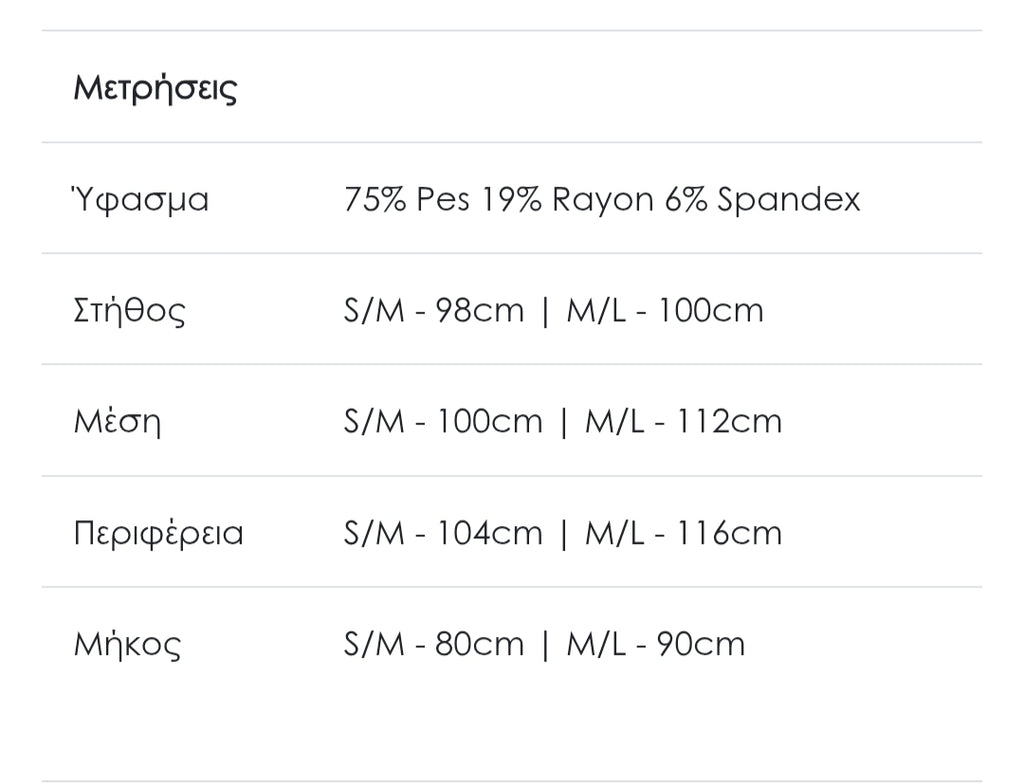Select the M/L - 100cm chest value
1024x783 pixels.
(x=665, y=310)
